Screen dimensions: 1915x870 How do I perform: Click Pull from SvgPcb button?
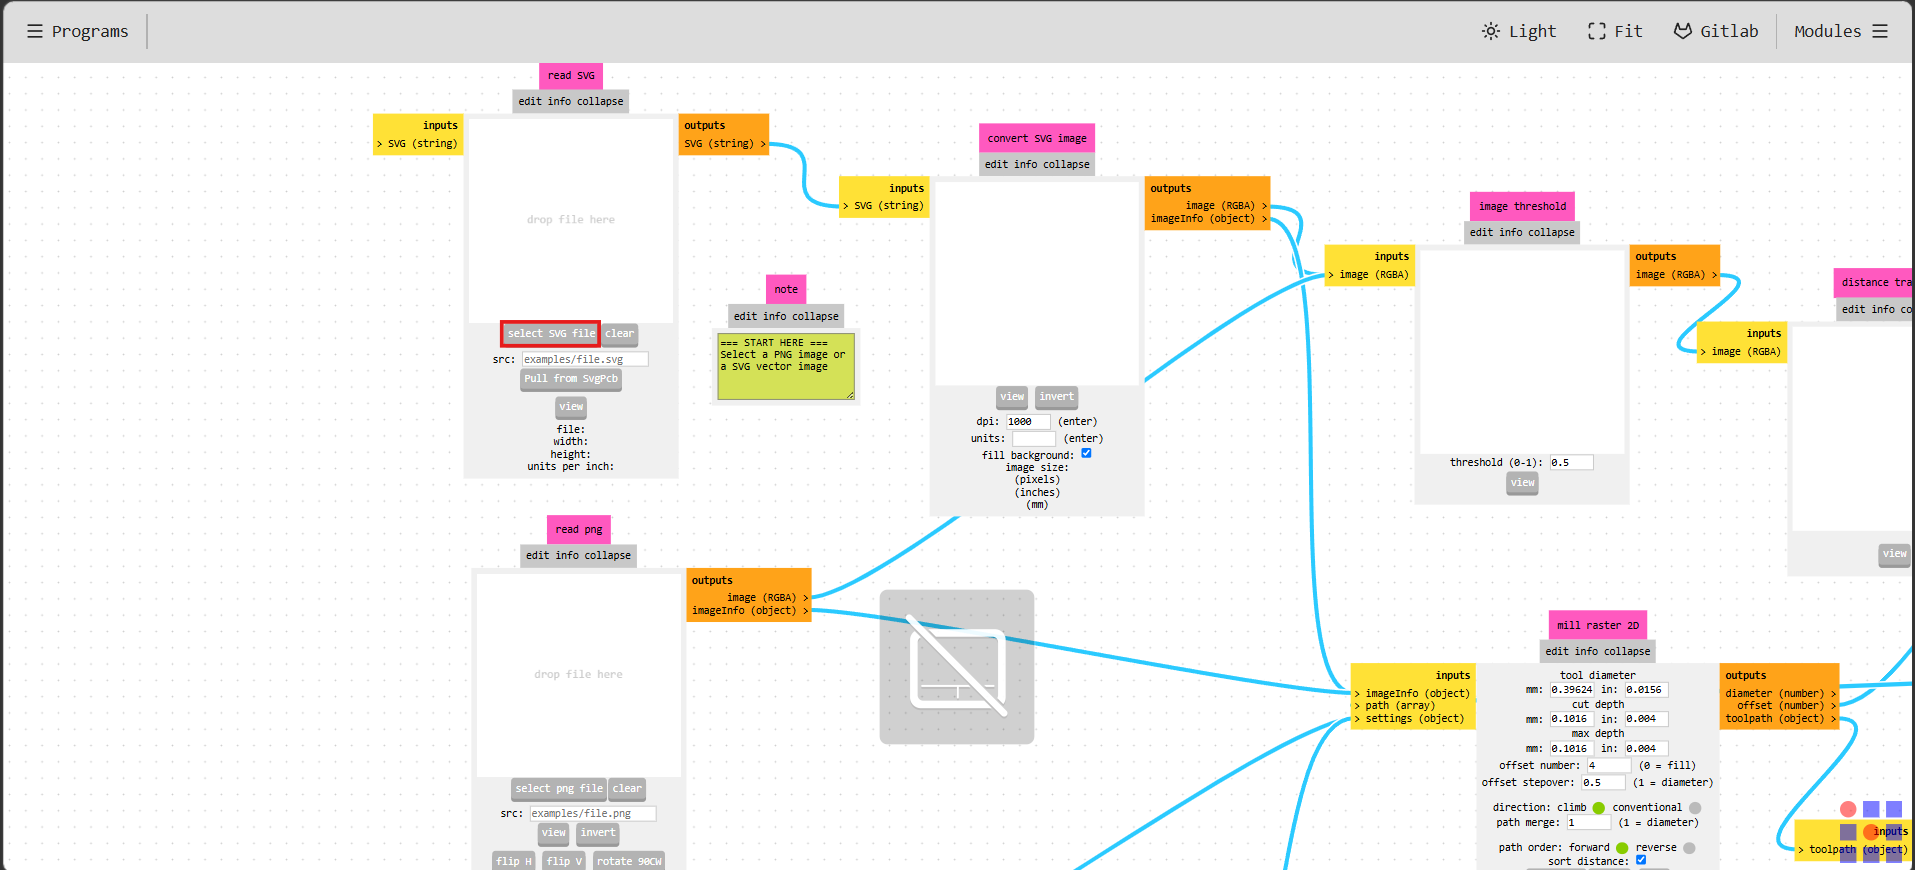click(x=571, y=379)
